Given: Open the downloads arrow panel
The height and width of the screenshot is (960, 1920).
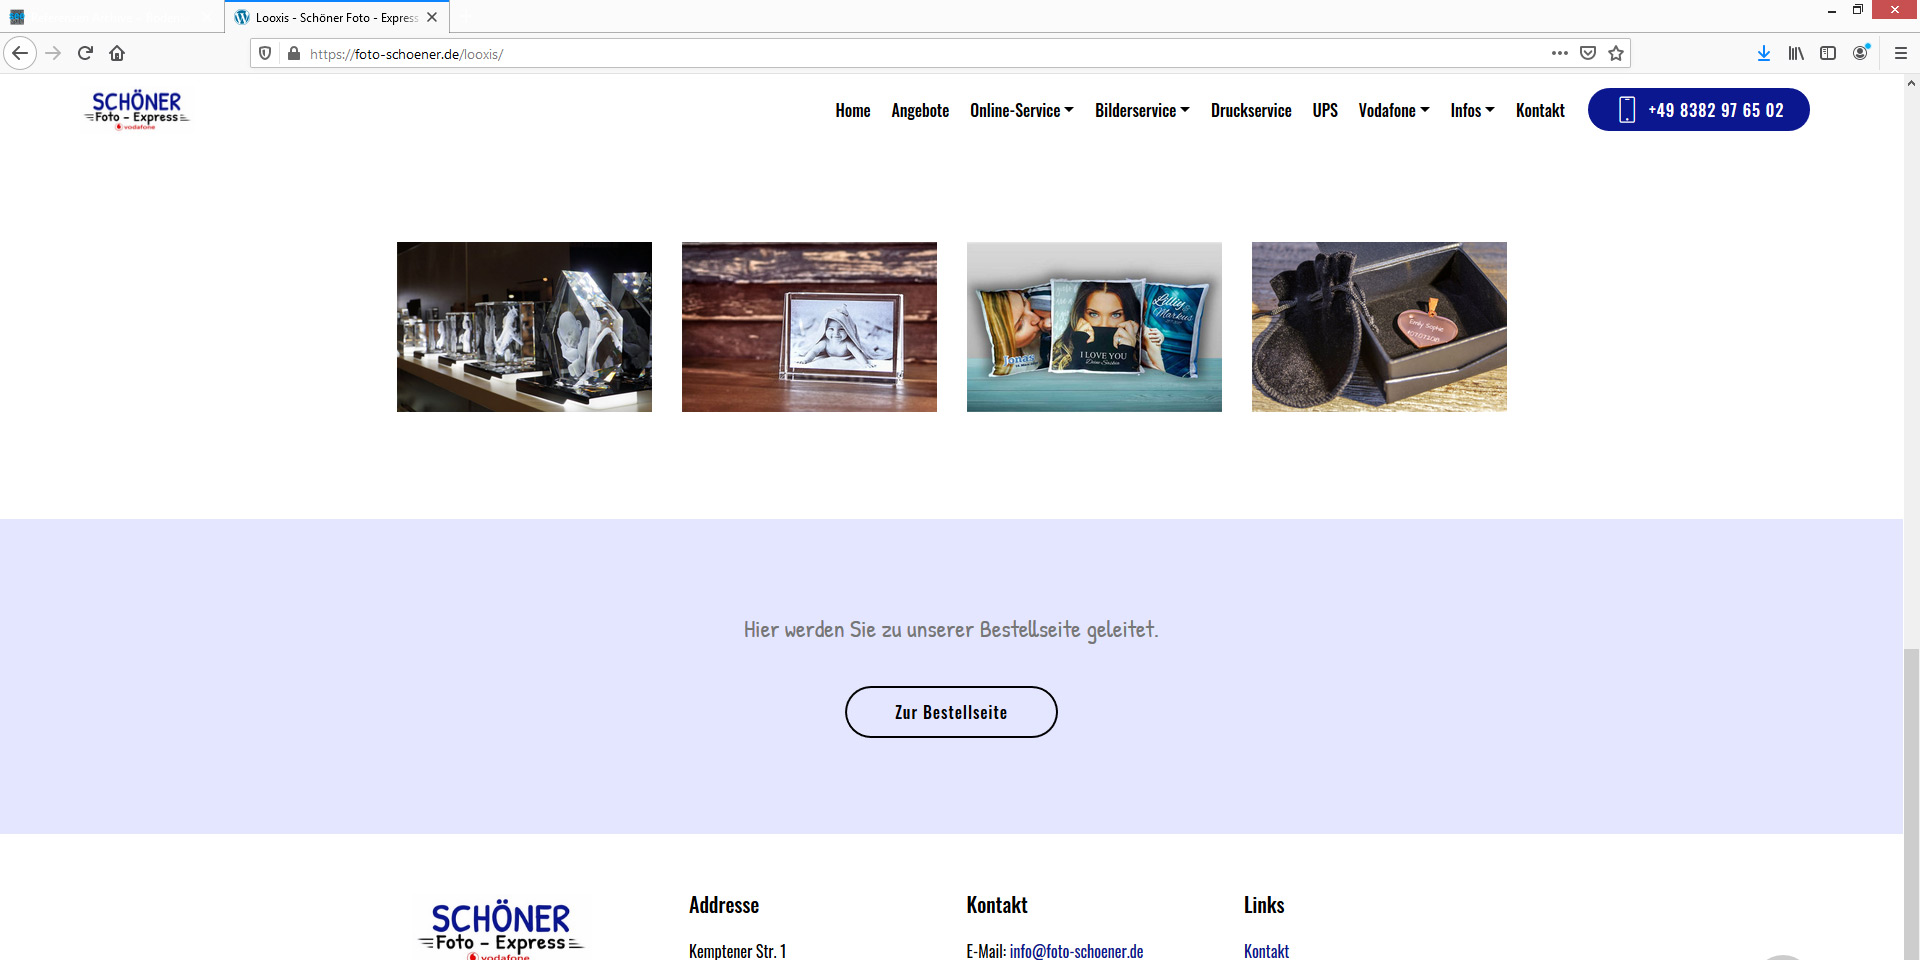Looking at the screenshot, I should tap(1764, 53).
